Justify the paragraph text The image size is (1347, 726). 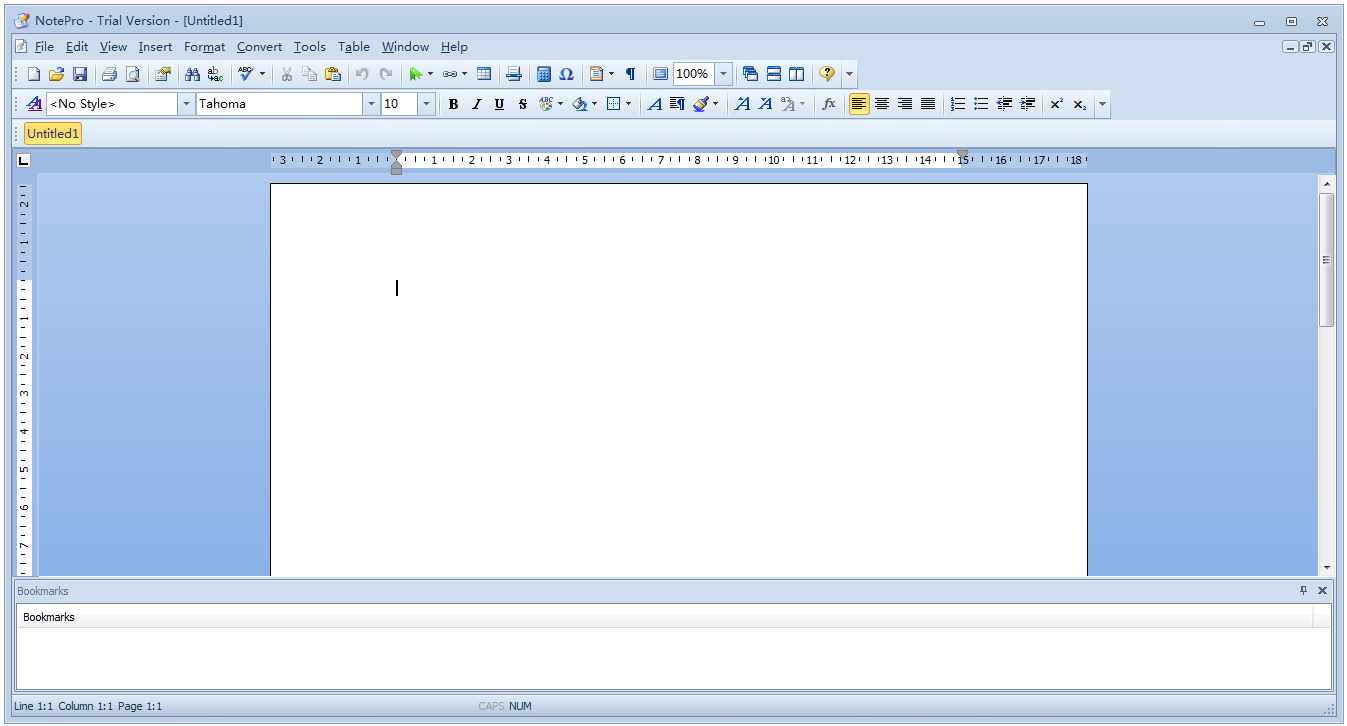928,104
